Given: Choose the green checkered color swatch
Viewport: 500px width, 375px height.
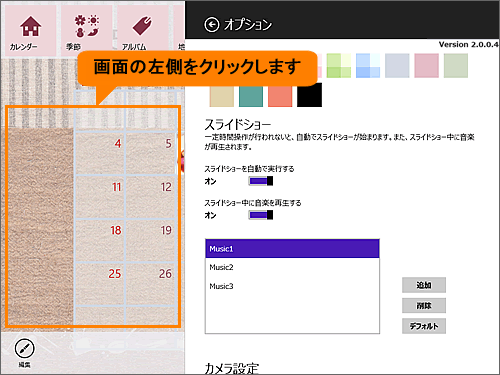Looking at the screenshot, I should point(339,66).
